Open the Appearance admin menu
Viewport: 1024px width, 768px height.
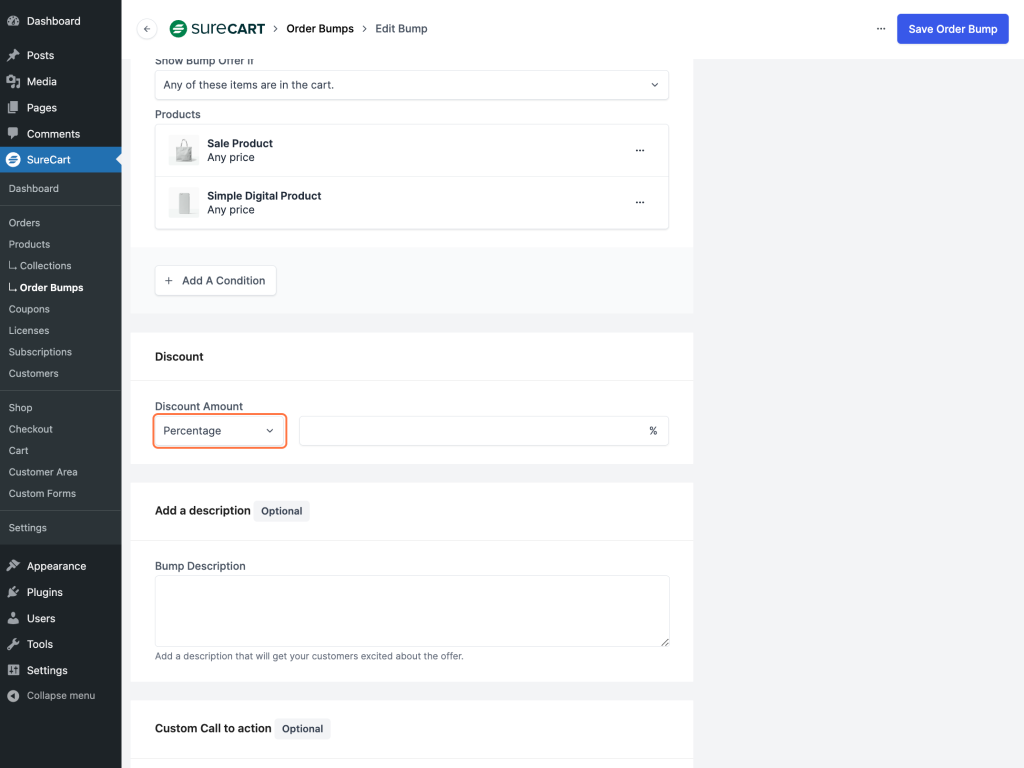(56, 566)
